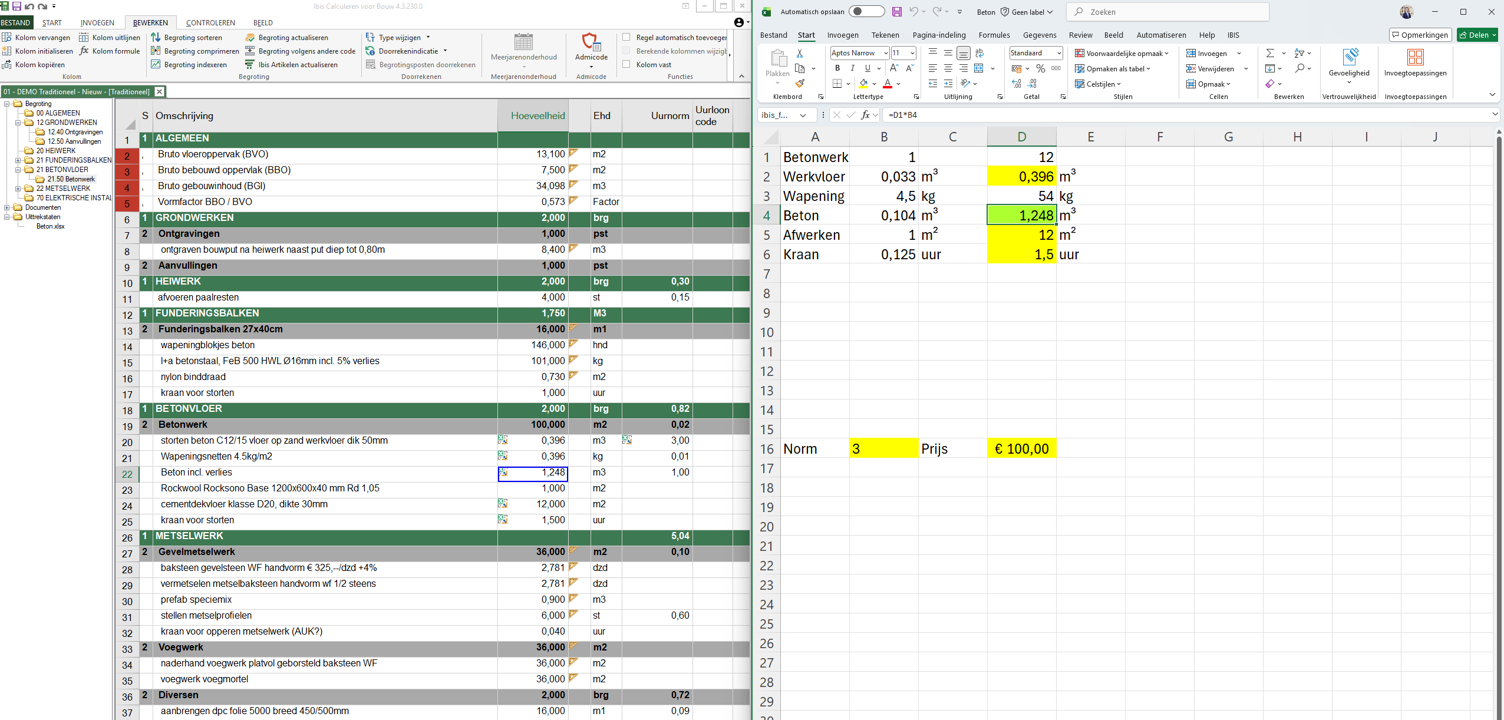The width and height of the screenshot is (1504, 720).
Task: Click Excel format painter brush icon
Action: pyautogui.click(x=800, y=84)
